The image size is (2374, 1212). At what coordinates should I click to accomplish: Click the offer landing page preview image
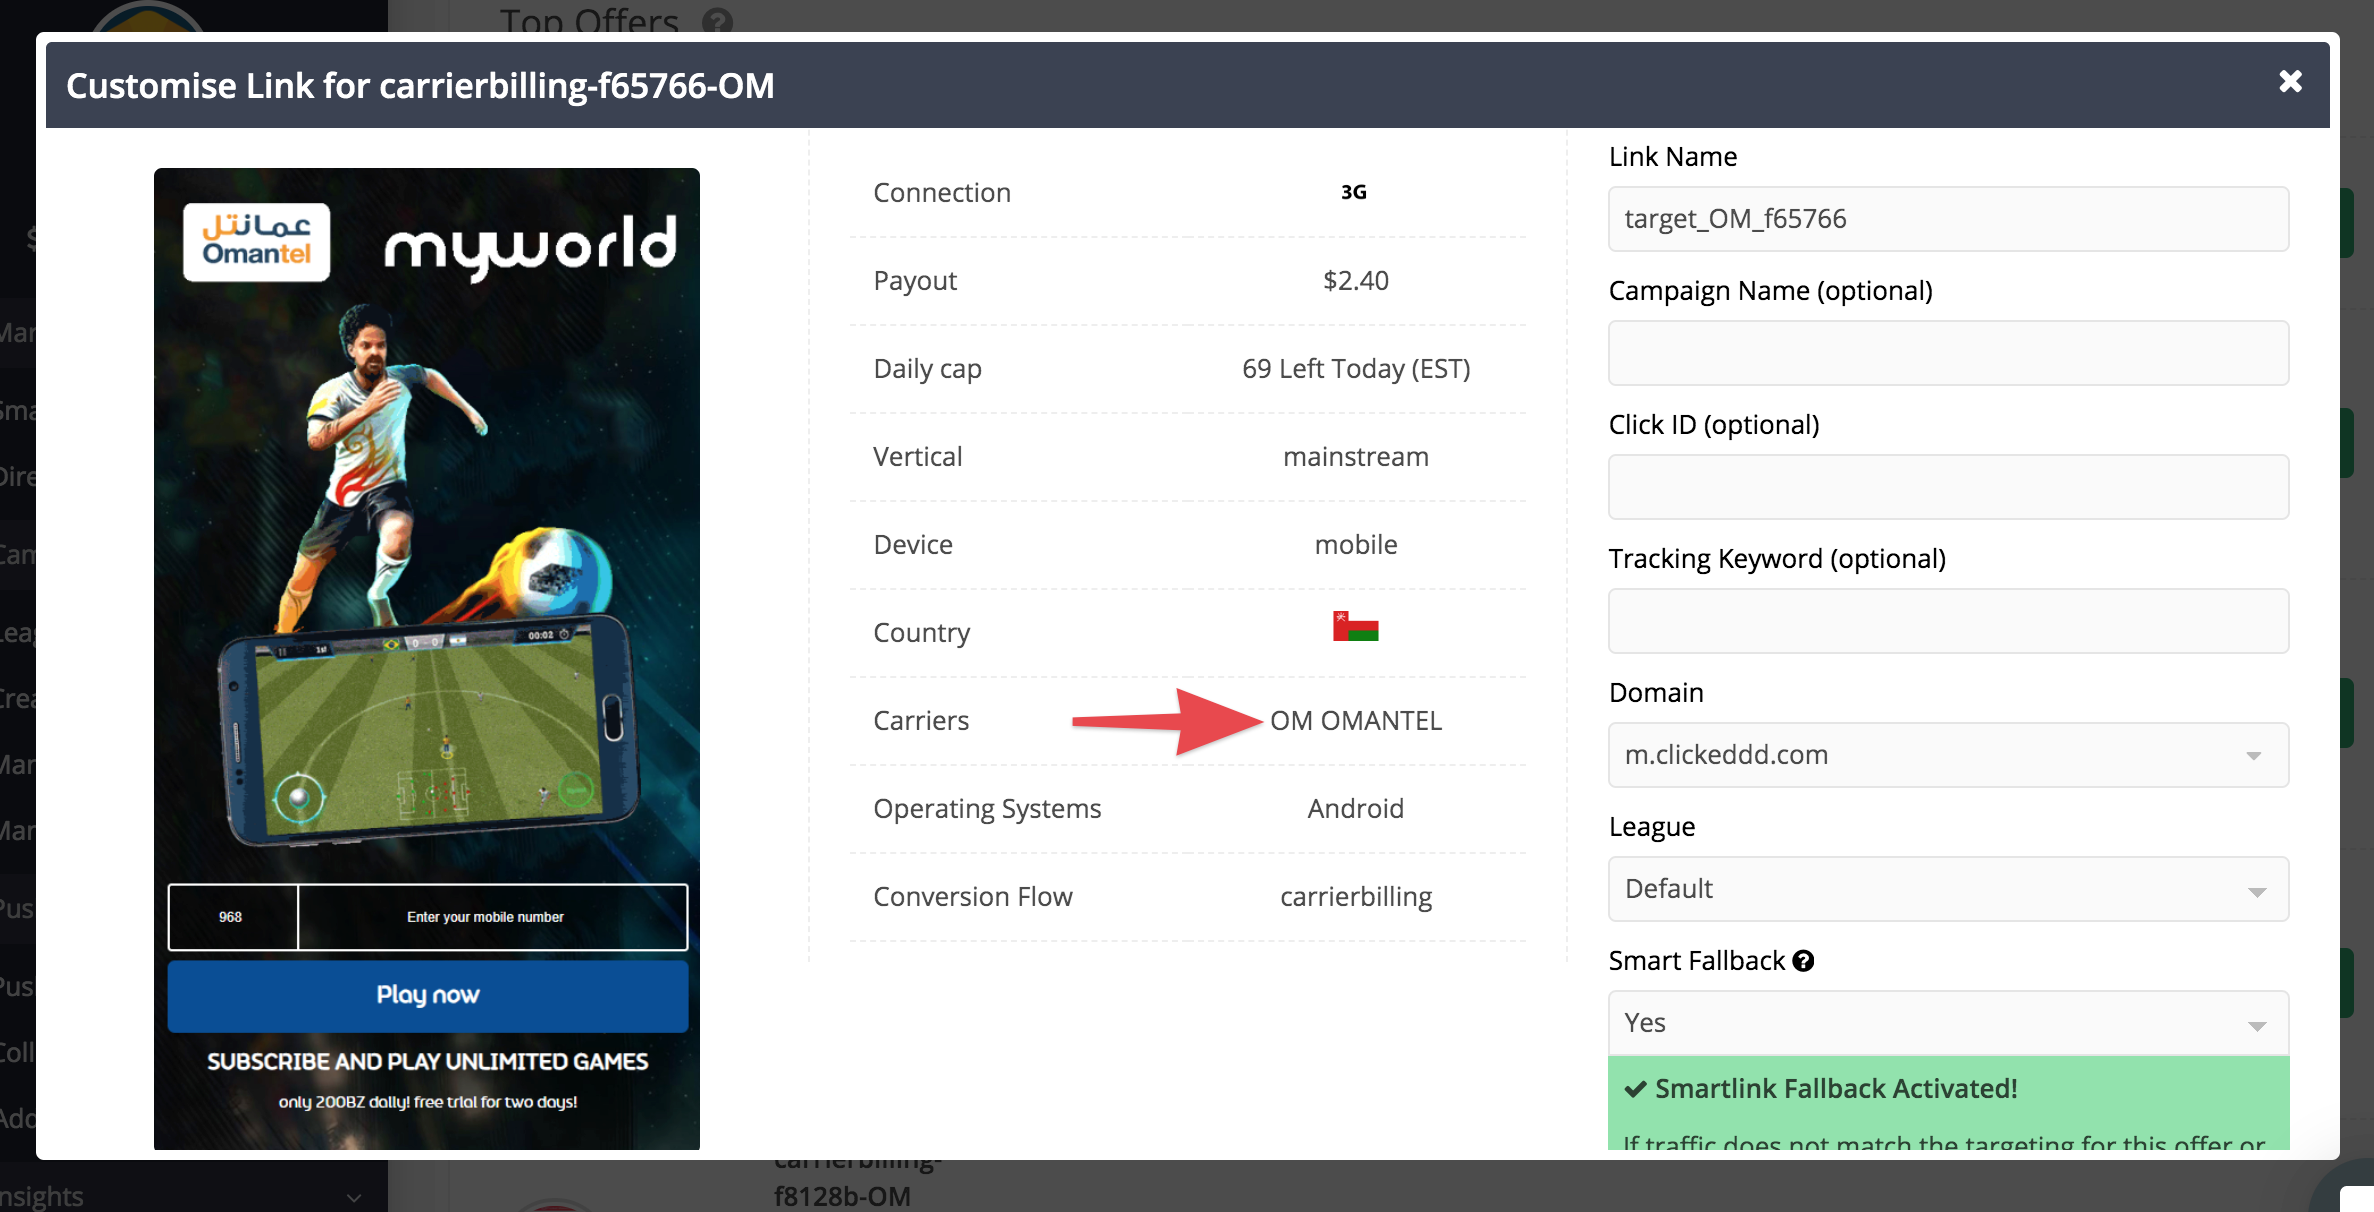point(427,659)
